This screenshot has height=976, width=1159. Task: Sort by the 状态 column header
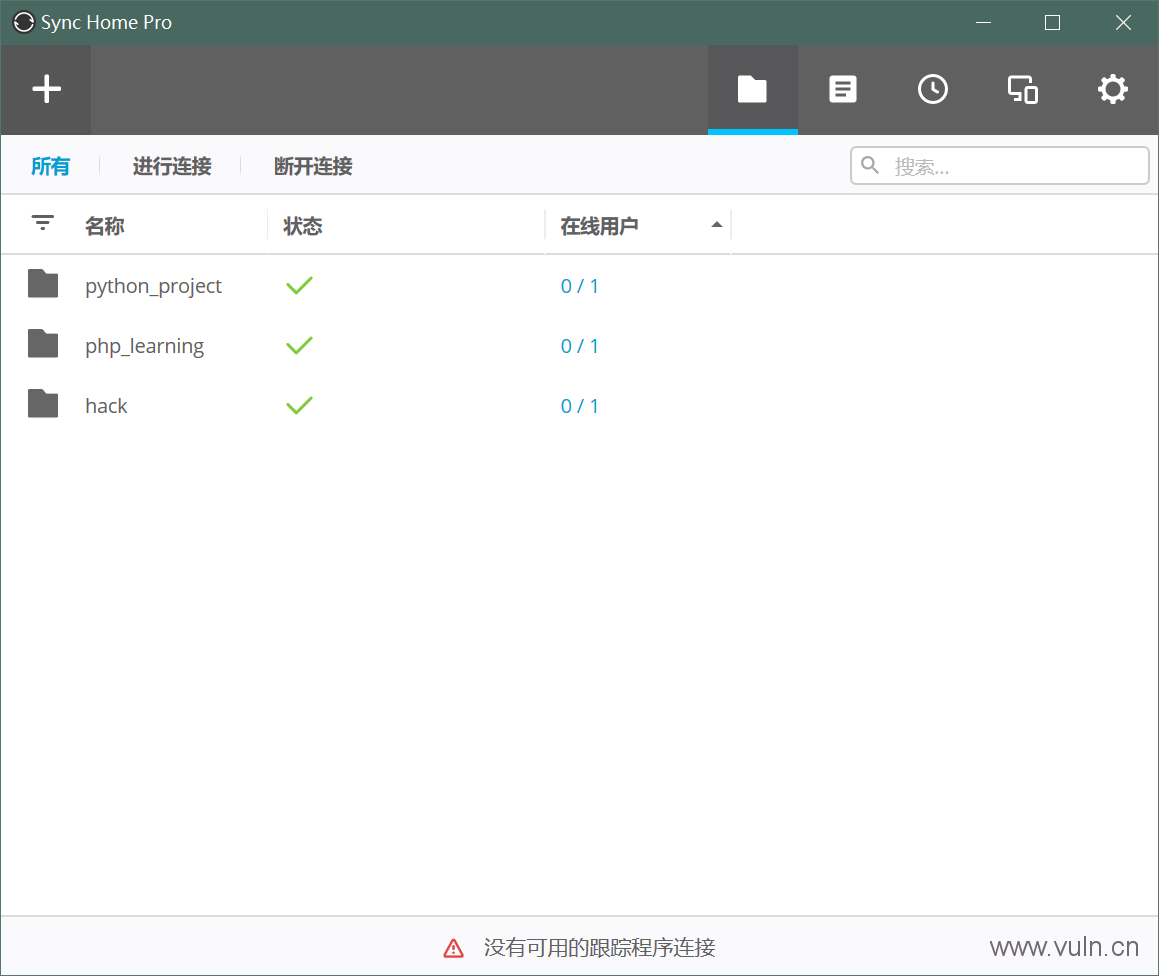303,226
